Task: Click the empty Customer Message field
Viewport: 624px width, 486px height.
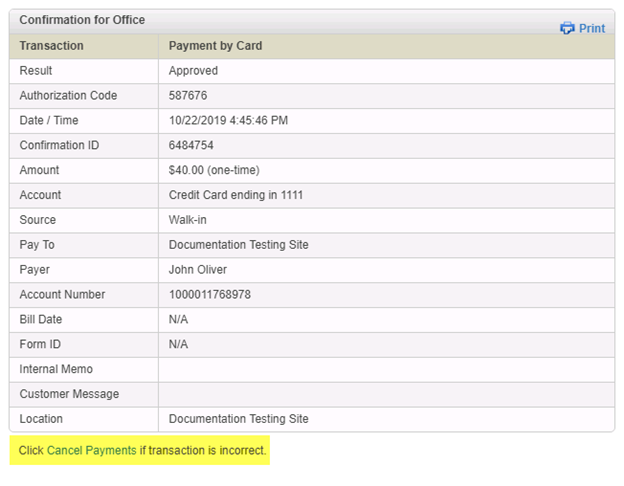Action: pyautogui.click(x=385, y=394)
